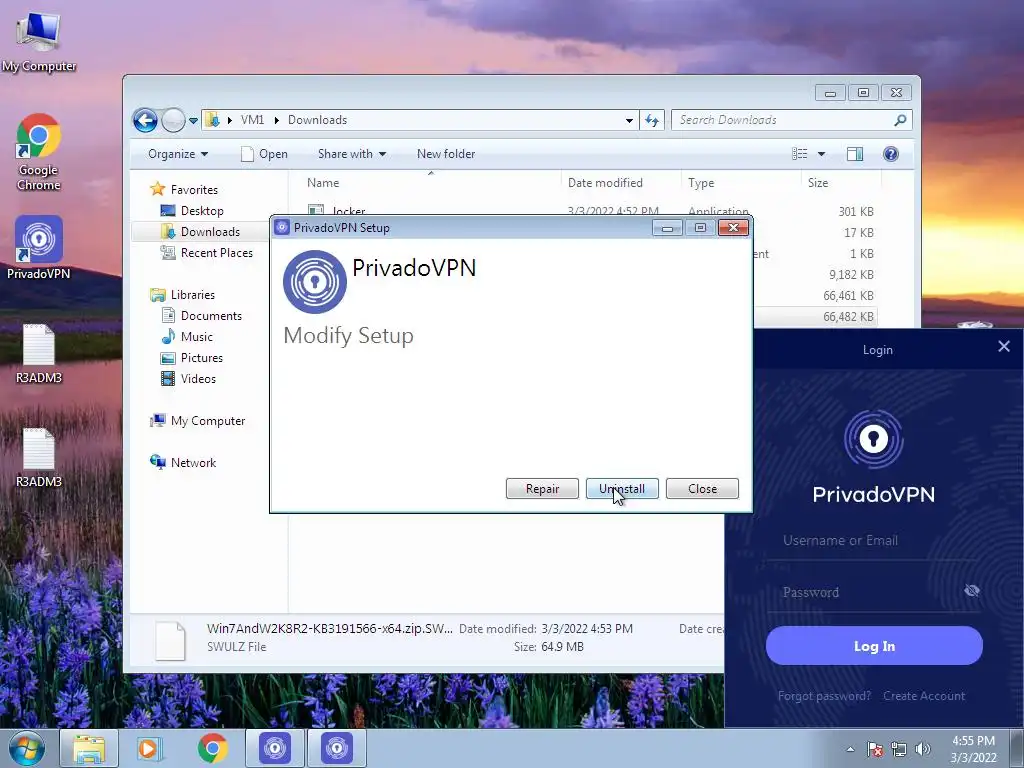The image size is (1024, 768).
Task: Create a New folder in Downloads
Action: click(445, 154)
